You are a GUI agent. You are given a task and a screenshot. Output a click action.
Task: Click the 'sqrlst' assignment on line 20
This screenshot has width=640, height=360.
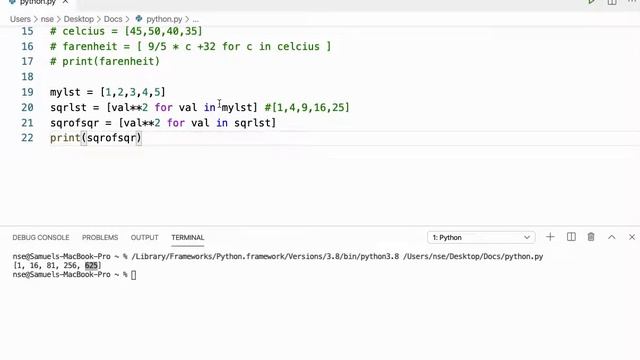pyautogui.click(x=154, y=108)
